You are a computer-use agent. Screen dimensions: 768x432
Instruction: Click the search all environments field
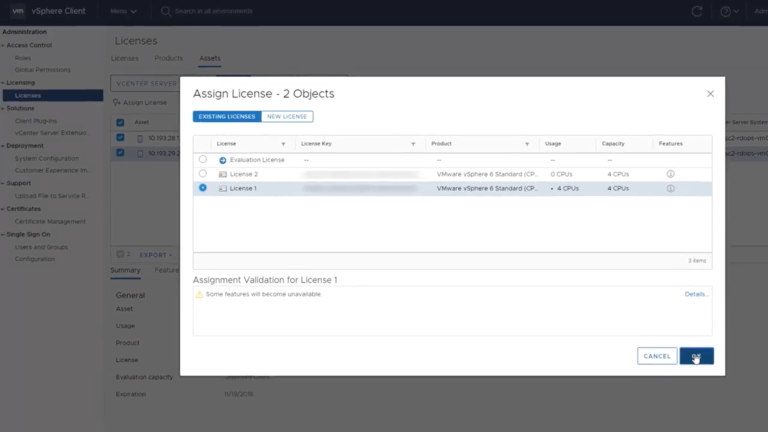[x=214, y=11]
